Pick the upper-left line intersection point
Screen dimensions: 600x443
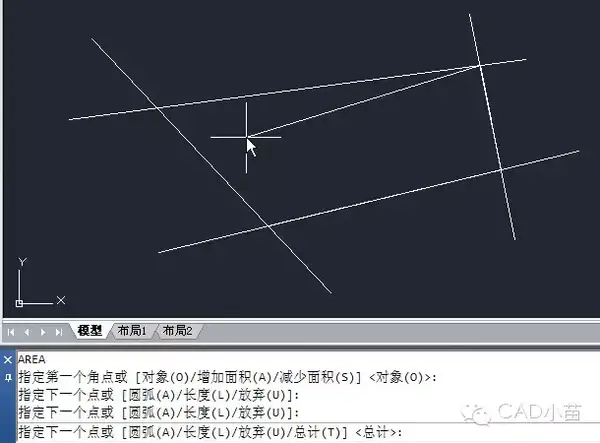pos(158,109)
